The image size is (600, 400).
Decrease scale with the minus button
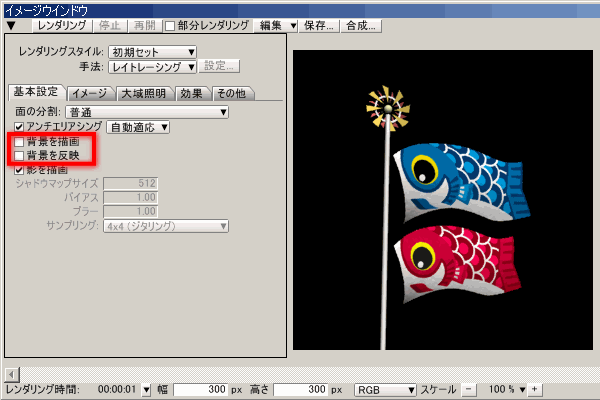468,390
